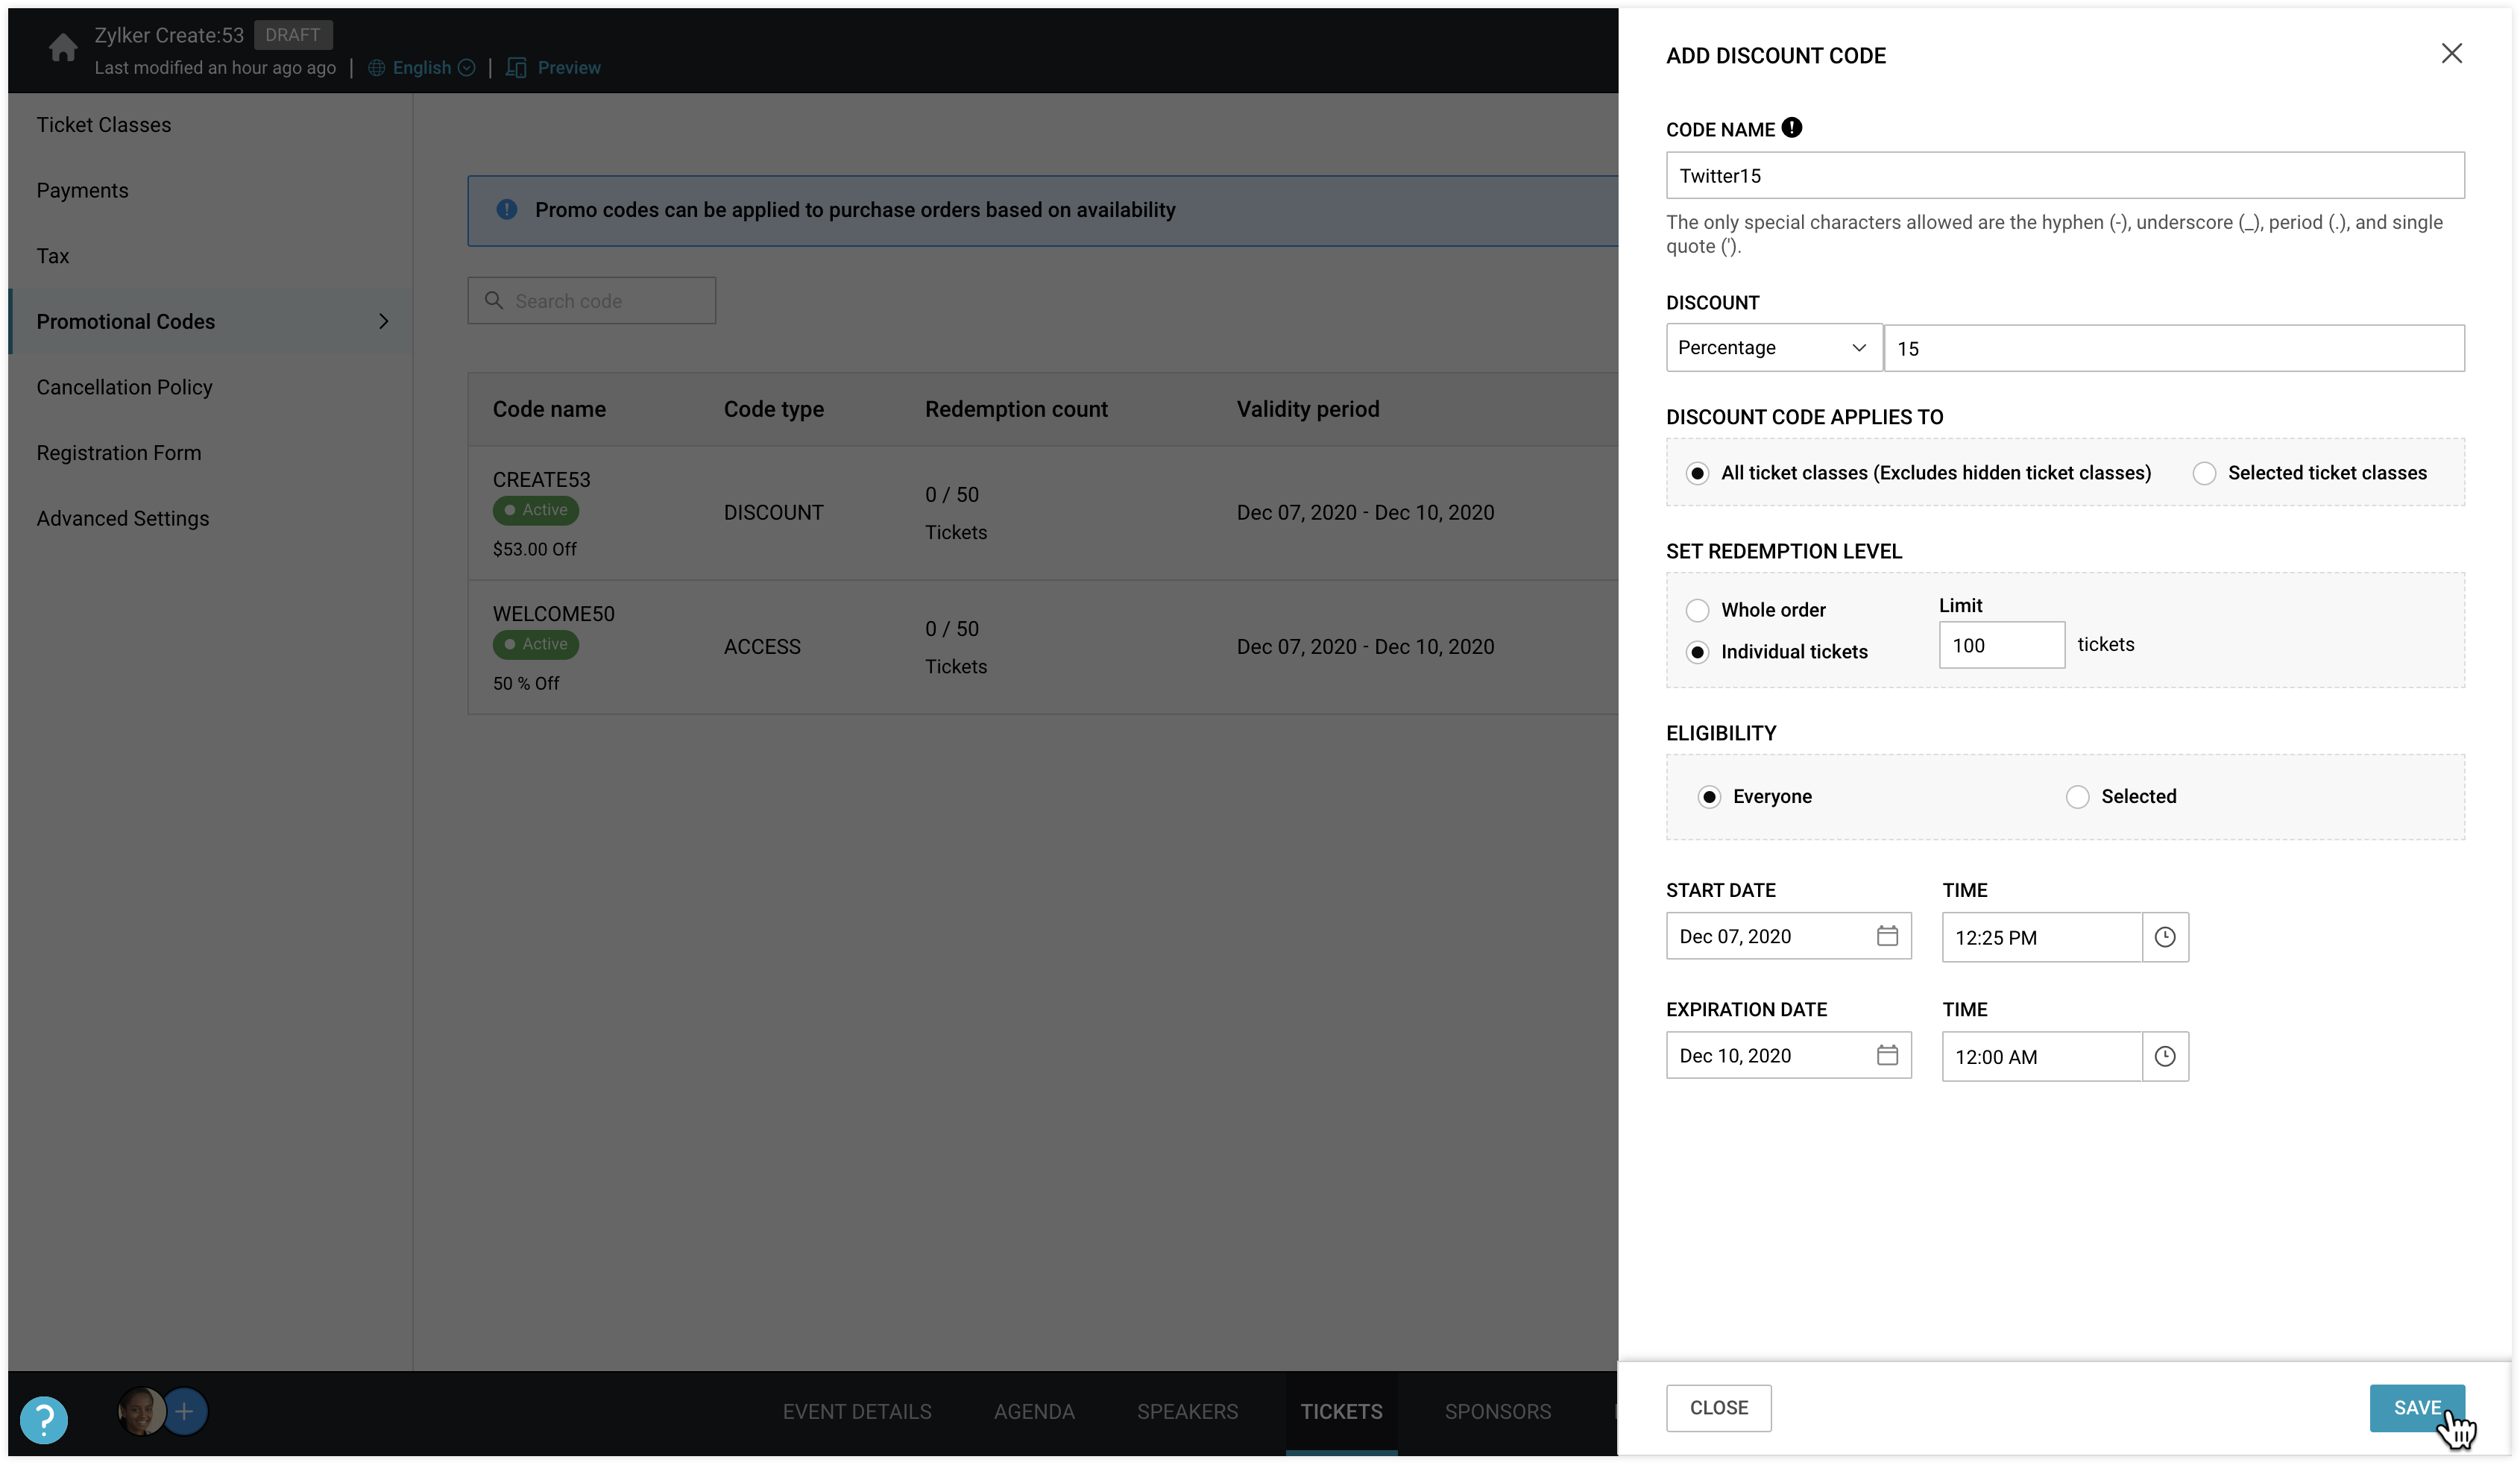Click the code name info icon
The height and width of the screenshot is (1480, 2520).
(1792, 128)
